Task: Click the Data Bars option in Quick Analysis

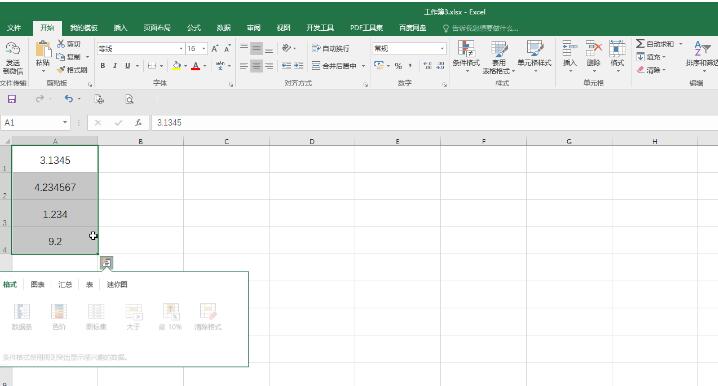Action: [x=22, y=316]
